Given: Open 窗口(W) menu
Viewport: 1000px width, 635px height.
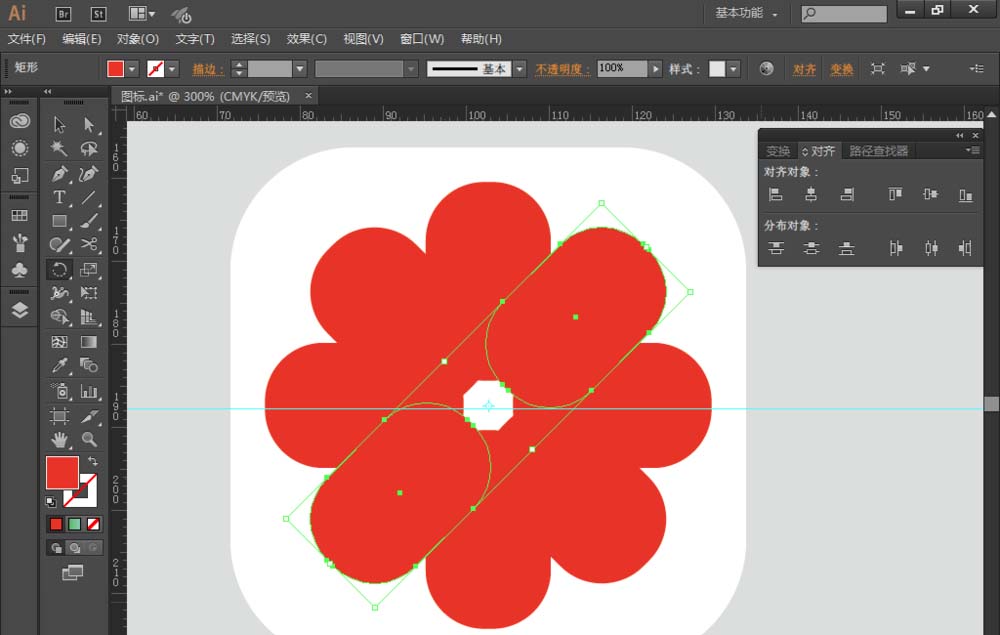Looking at the screenshot, I should pyautogui.click(x=422, y=39).
